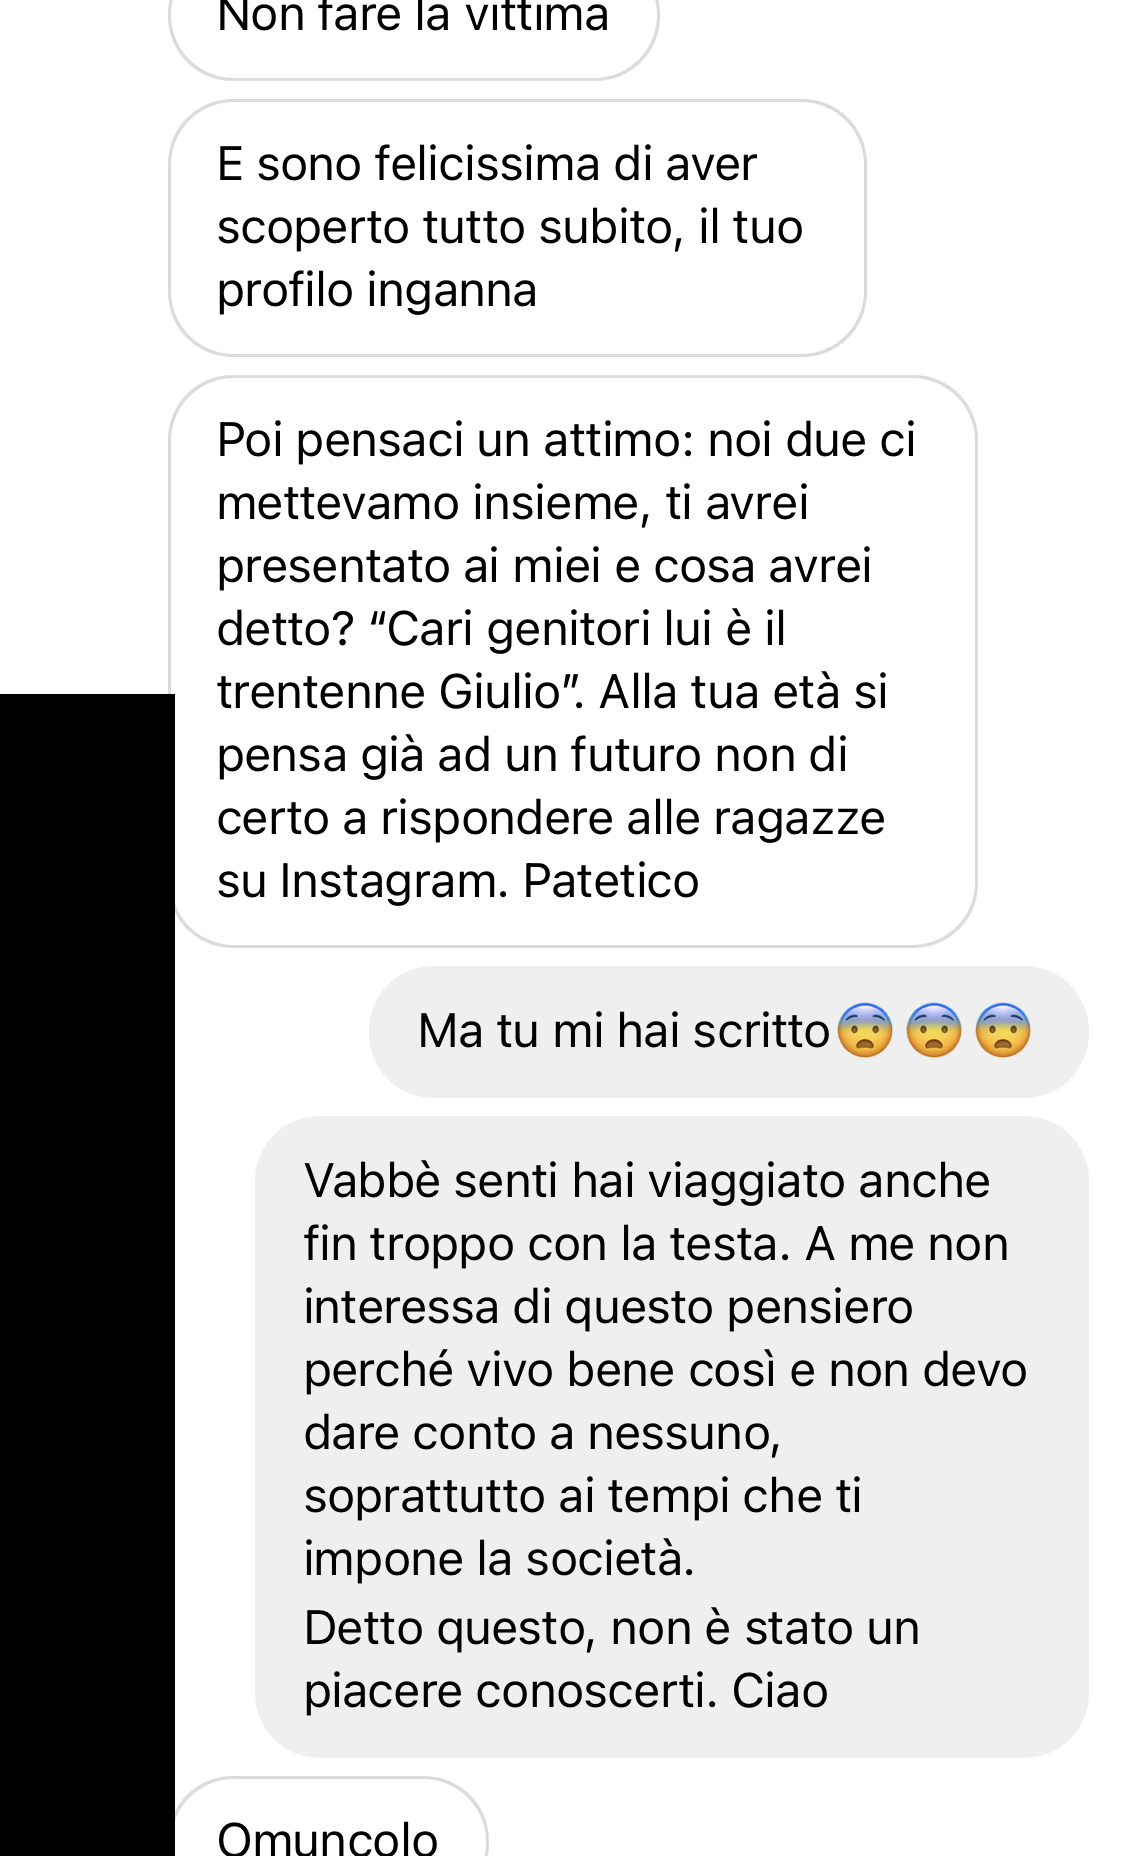Tap the 'Ma tu mi hai scritto' text
Screen dimensions: 1125x1856
pyautogui.click(x=624, y=1031)
